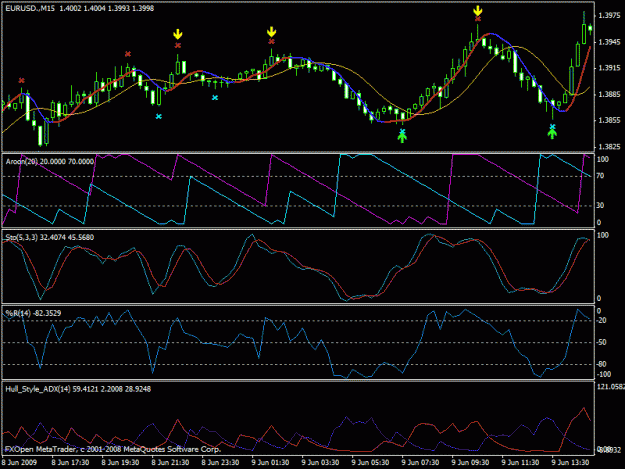Select the red X marker near 8 Jun 20:30
Image resolution: width=625 pixels, height=469 pixels.
click(128, 54)
